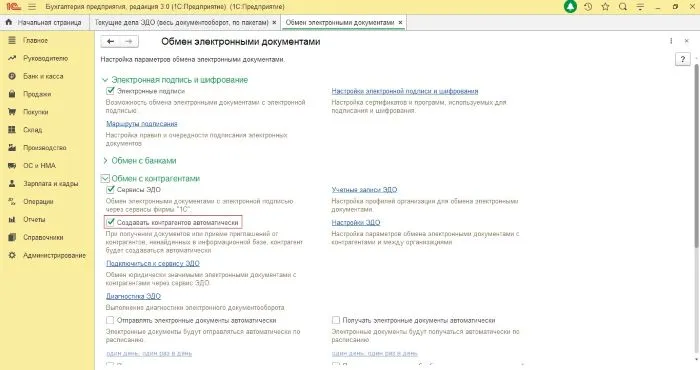The image size is (700, 370).
Task: Open the Маршруты подписания link
Action: click(x=142, y=124)
